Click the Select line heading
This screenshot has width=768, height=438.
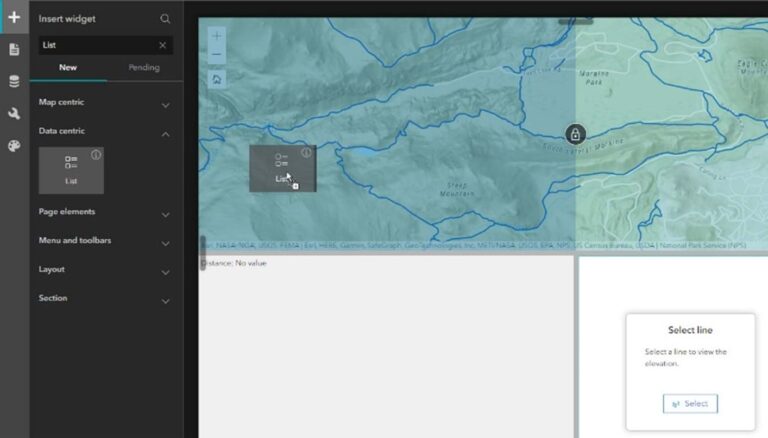coord(690,330)
